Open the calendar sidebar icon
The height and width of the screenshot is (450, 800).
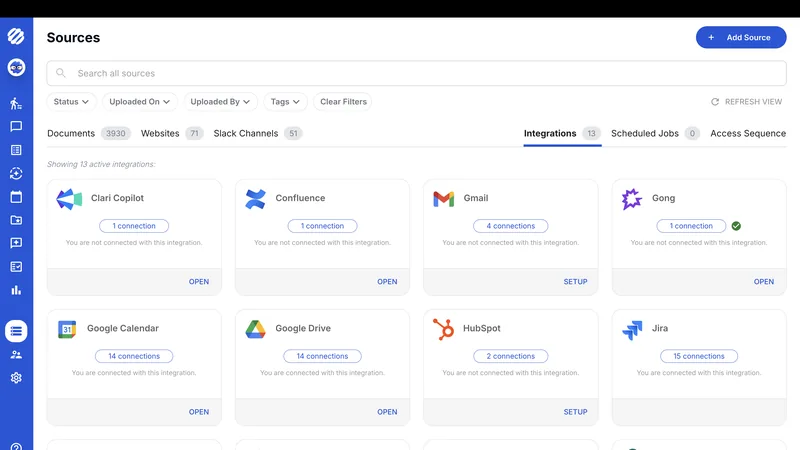coord(16,197)
